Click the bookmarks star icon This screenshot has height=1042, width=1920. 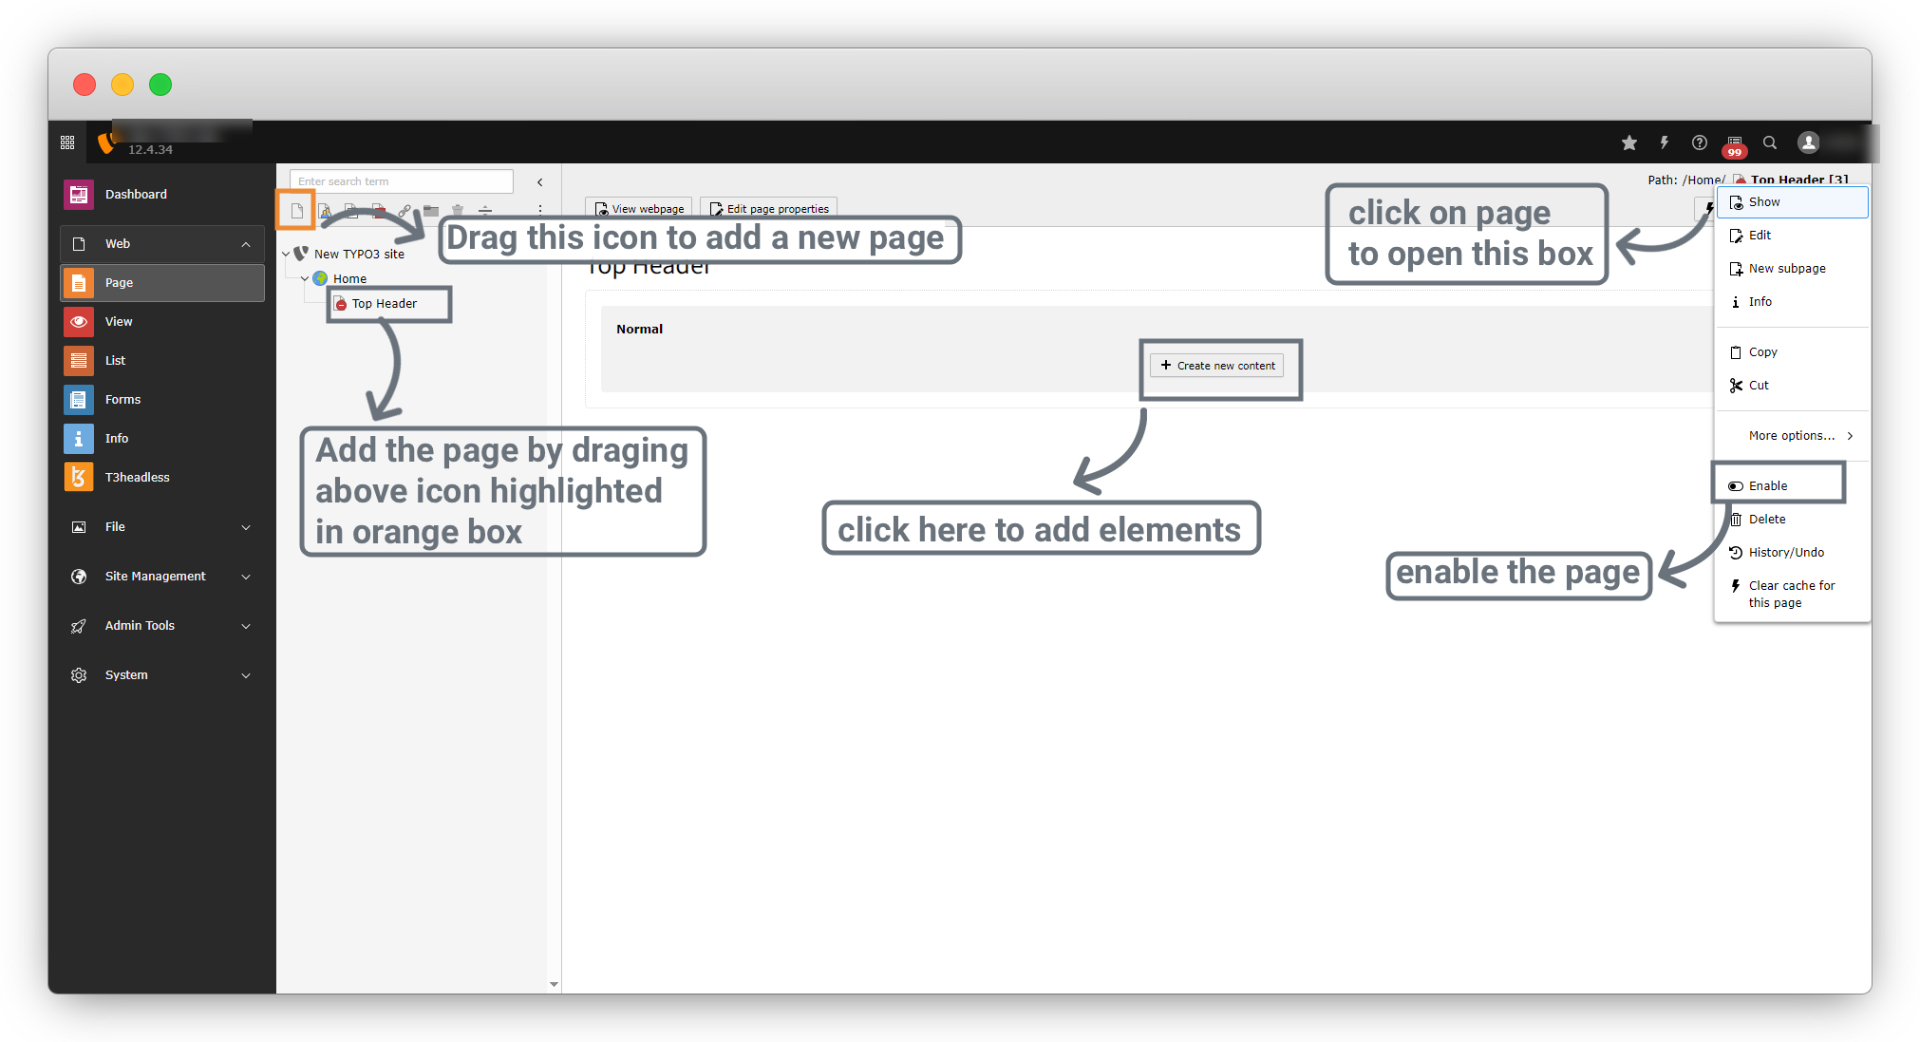pos(1629,143)
